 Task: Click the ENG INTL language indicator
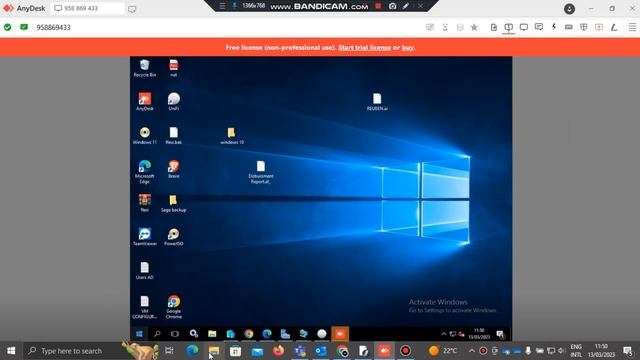576,351
